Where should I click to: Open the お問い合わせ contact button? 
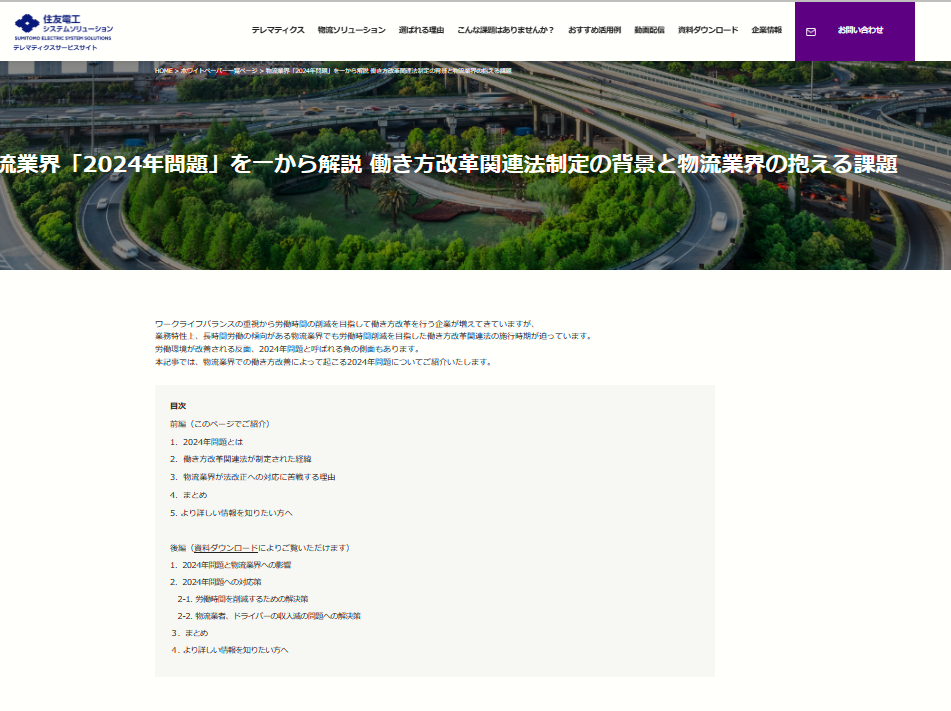click(x=855, y=30)
